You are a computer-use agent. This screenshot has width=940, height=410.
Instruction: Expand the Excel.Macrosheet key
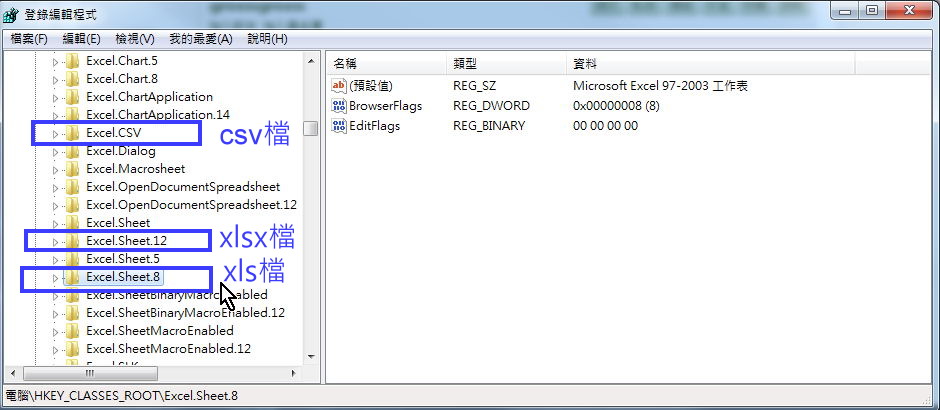(x=56, y=170)
